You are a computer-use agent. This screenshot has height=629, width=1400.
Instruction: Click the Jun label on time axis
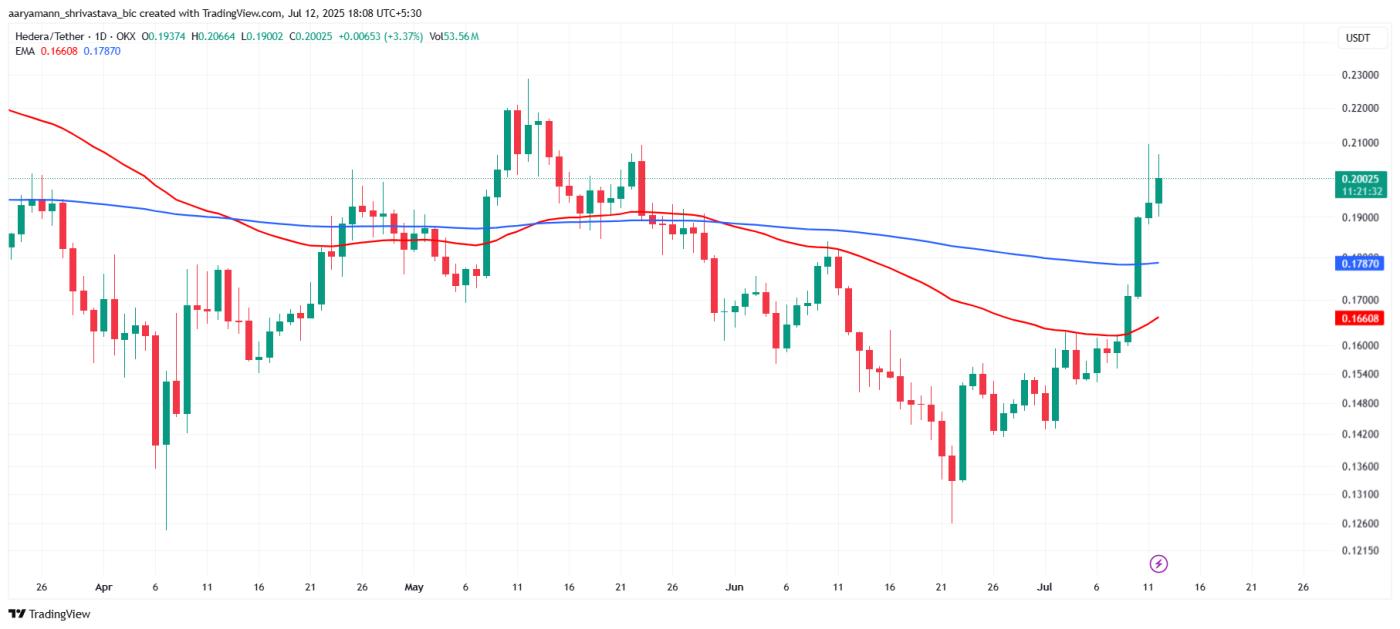tap(734, 587)
